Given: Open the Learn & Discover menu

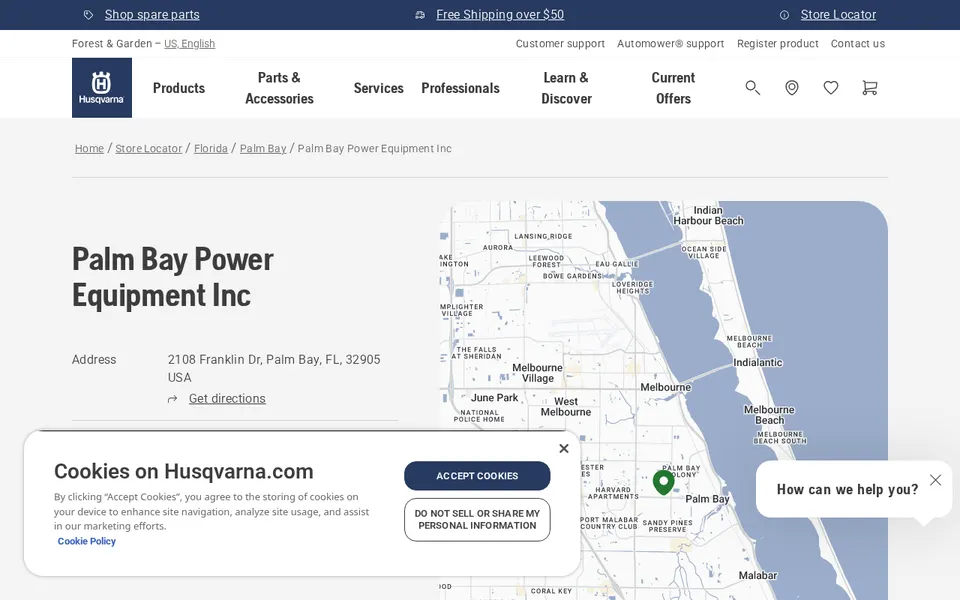Looking at the screenshot, I should point(566,88).
